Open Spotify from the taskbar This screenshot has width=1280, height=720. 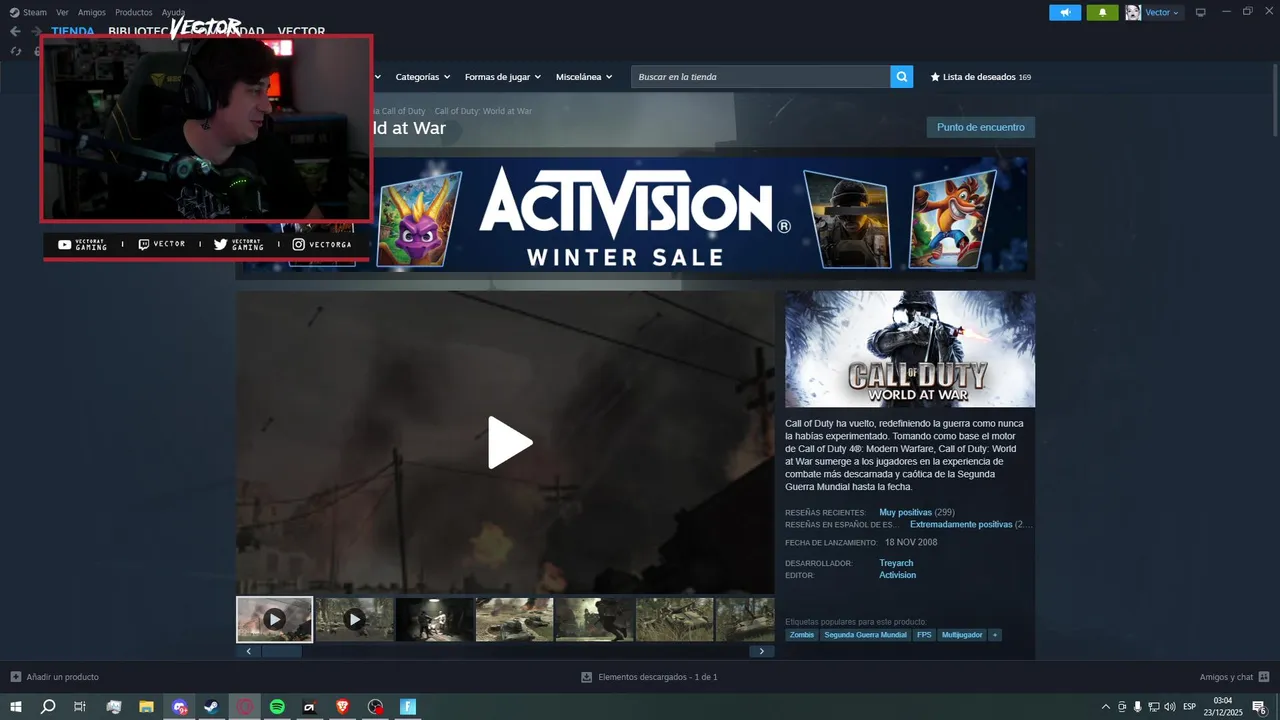click(277, 707)
